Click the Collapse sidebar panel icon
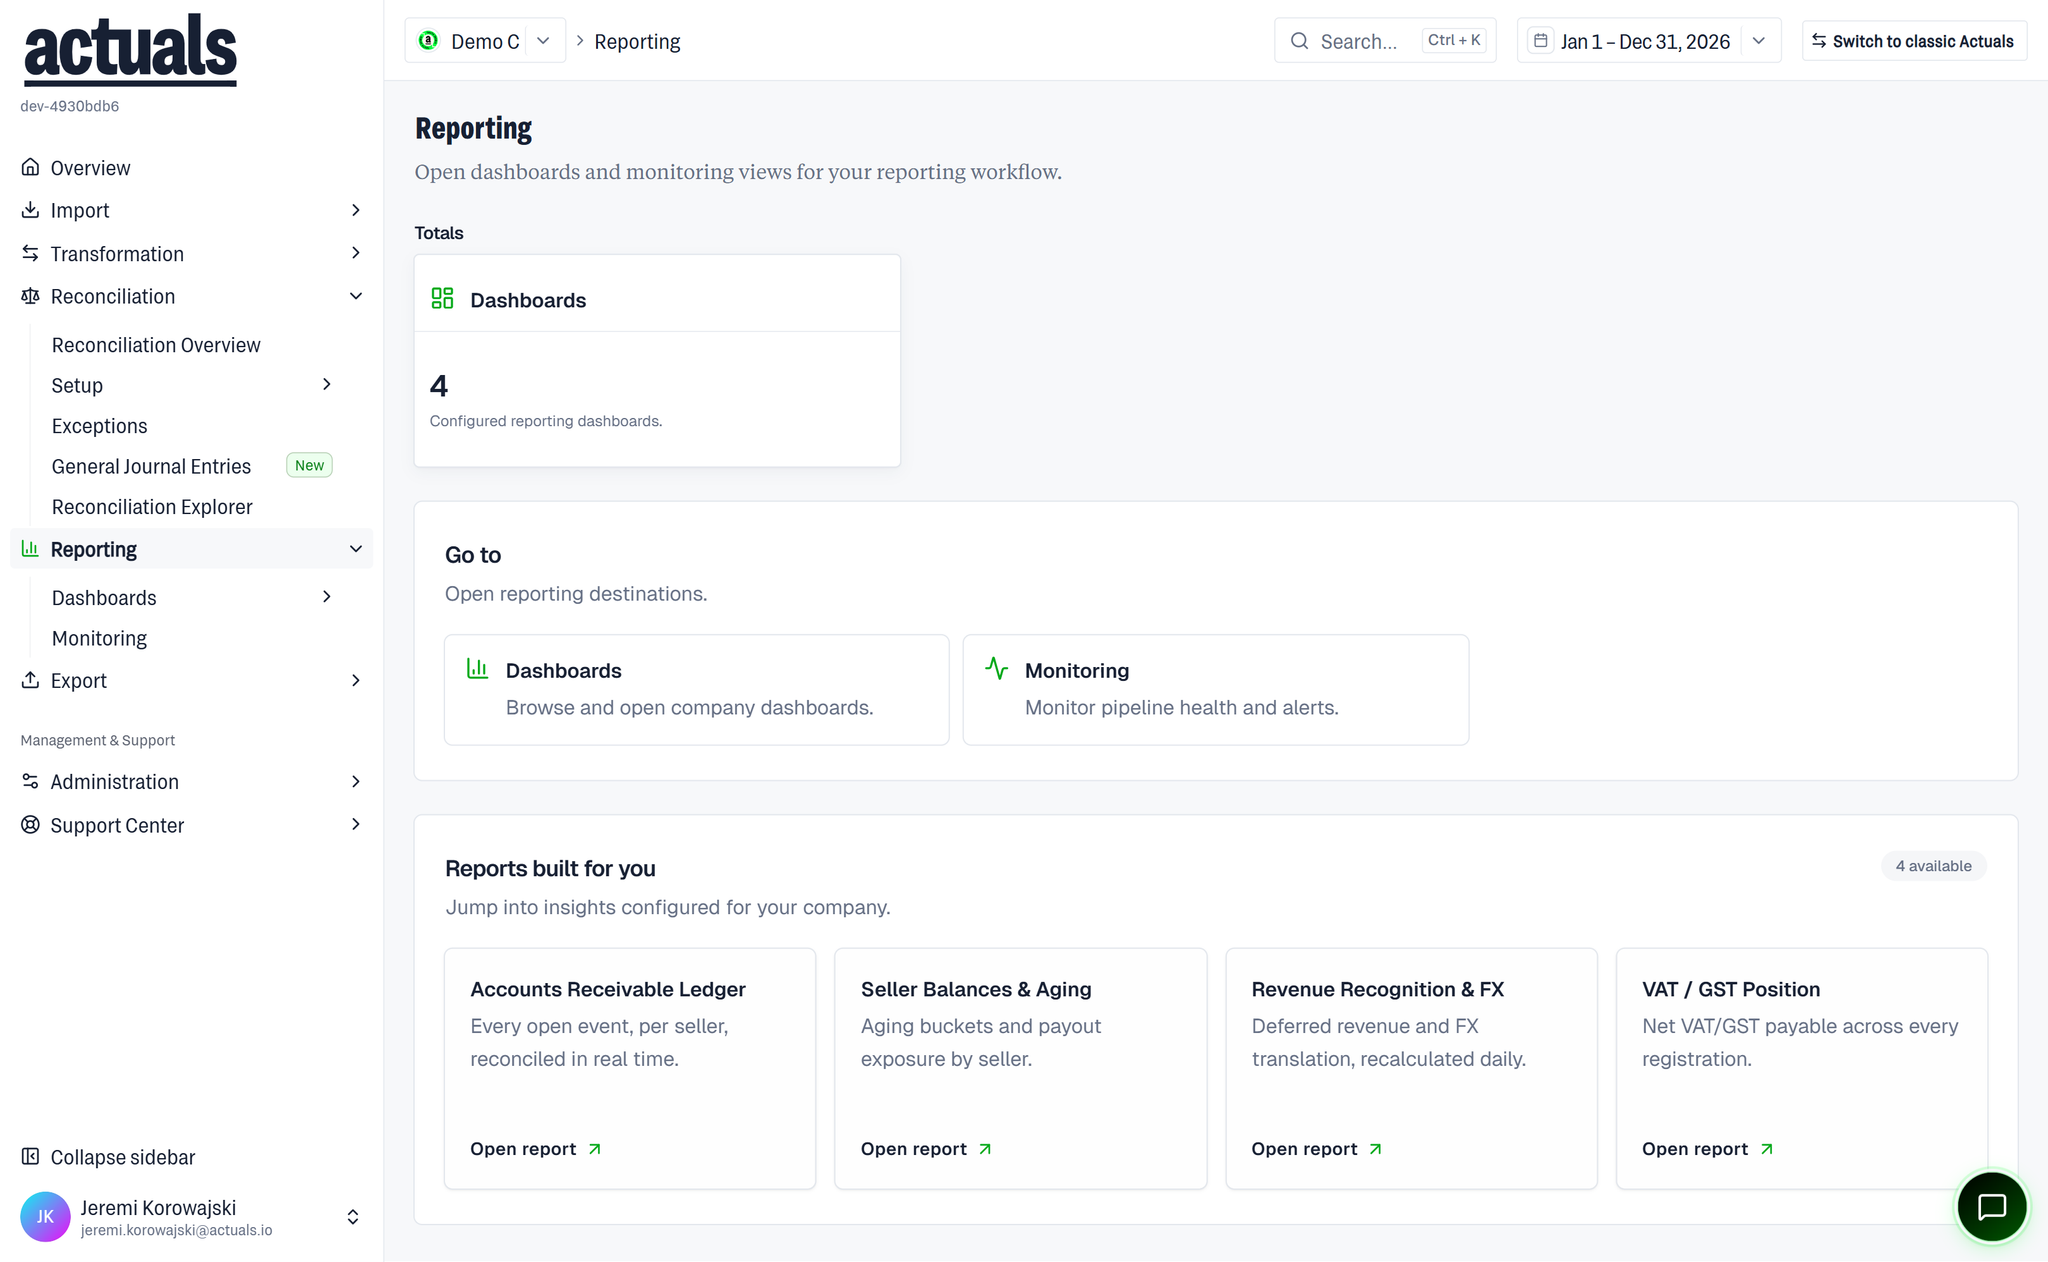 pyautogui.click(x=31, y=1157)
